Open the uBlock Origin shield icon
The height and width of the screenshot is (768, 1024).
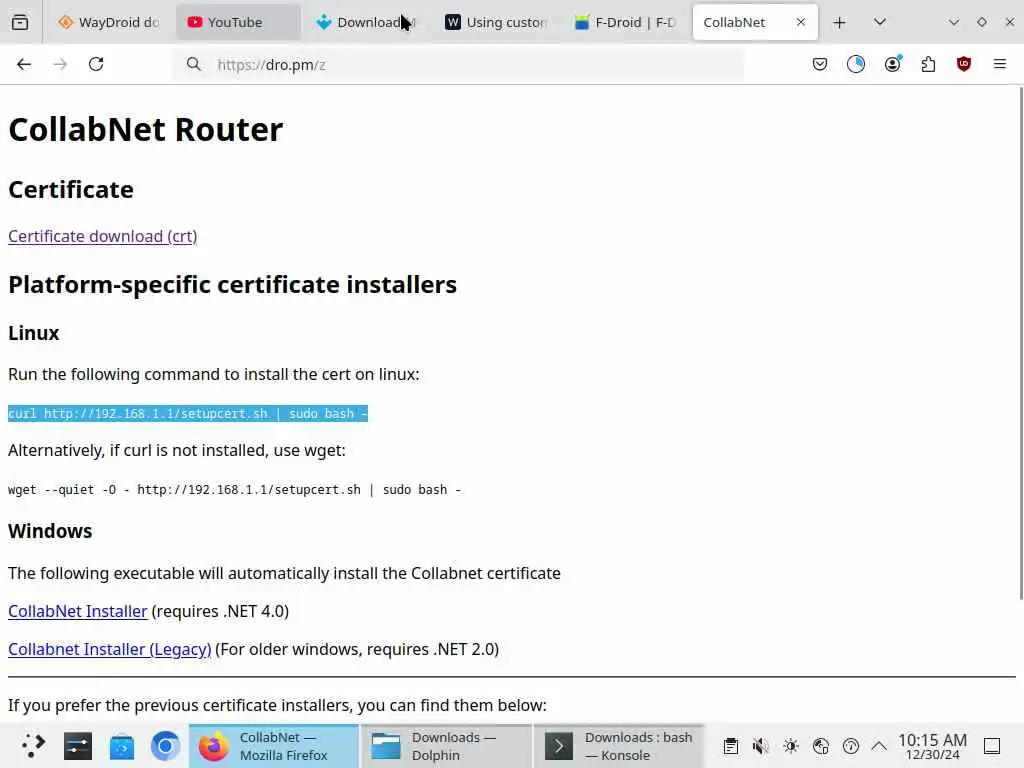point(964,64)
